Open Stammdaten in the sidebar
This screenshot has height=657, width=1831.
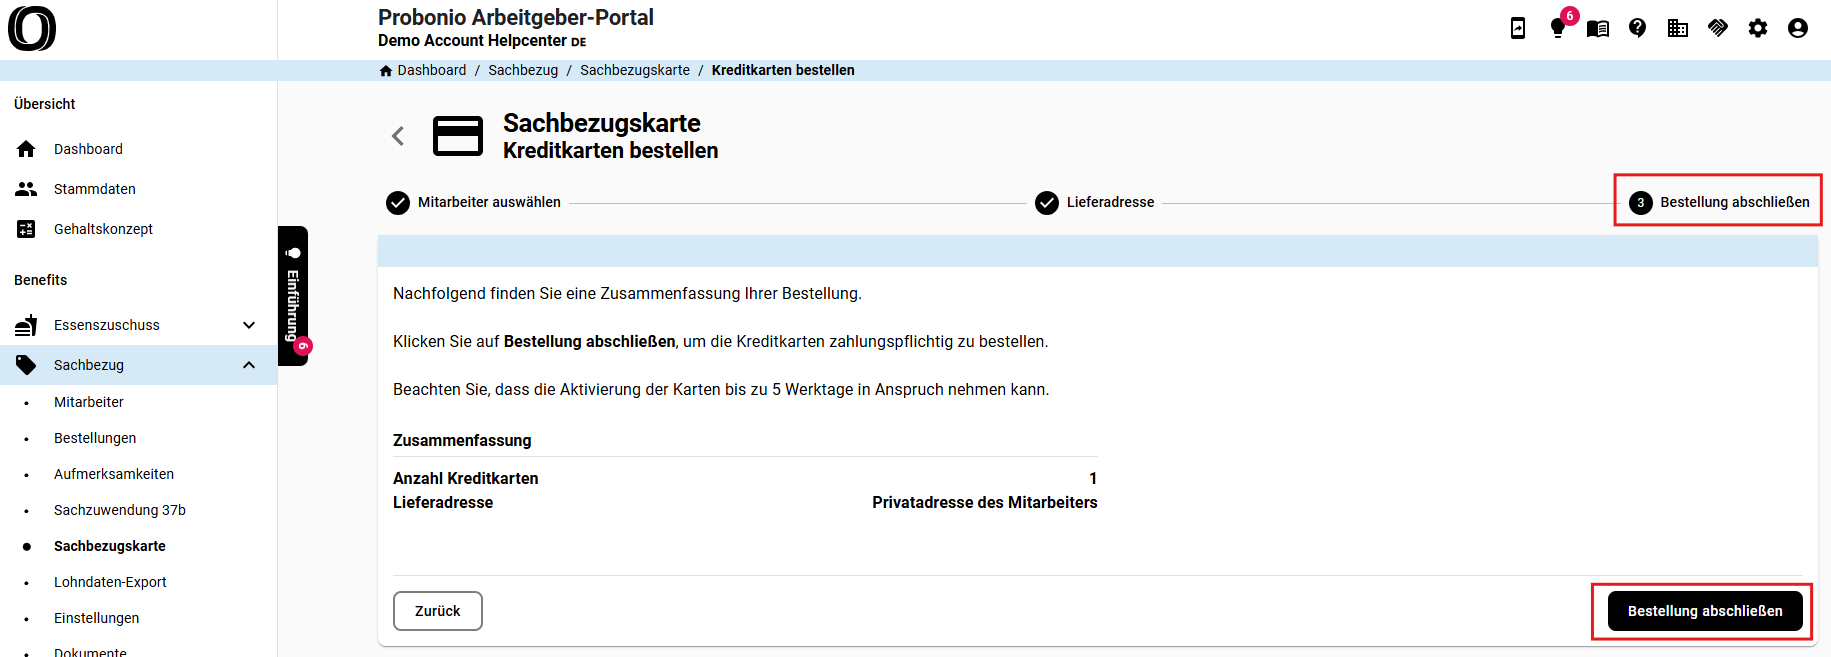pyautogui.click(x=95, y=189)
